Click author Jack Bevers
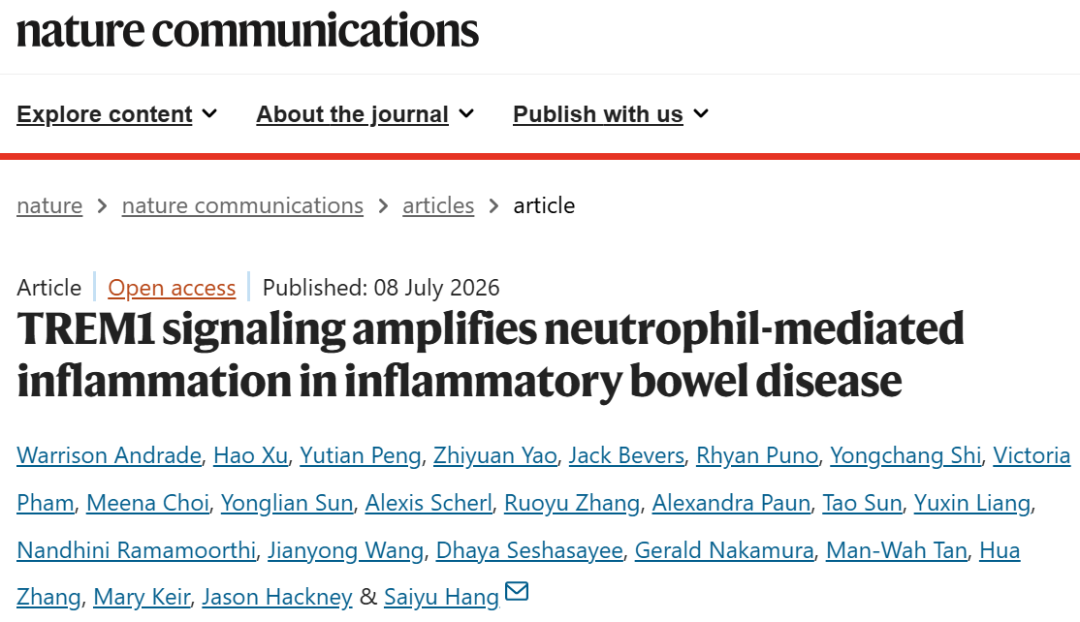 tap(626, 455)
